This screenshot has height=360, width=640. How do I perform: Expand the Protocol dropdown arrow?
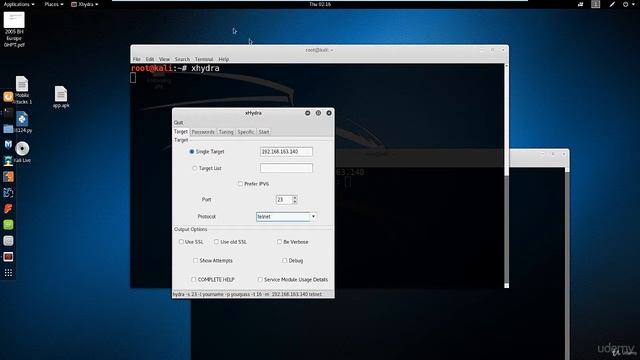pos(313,217)
